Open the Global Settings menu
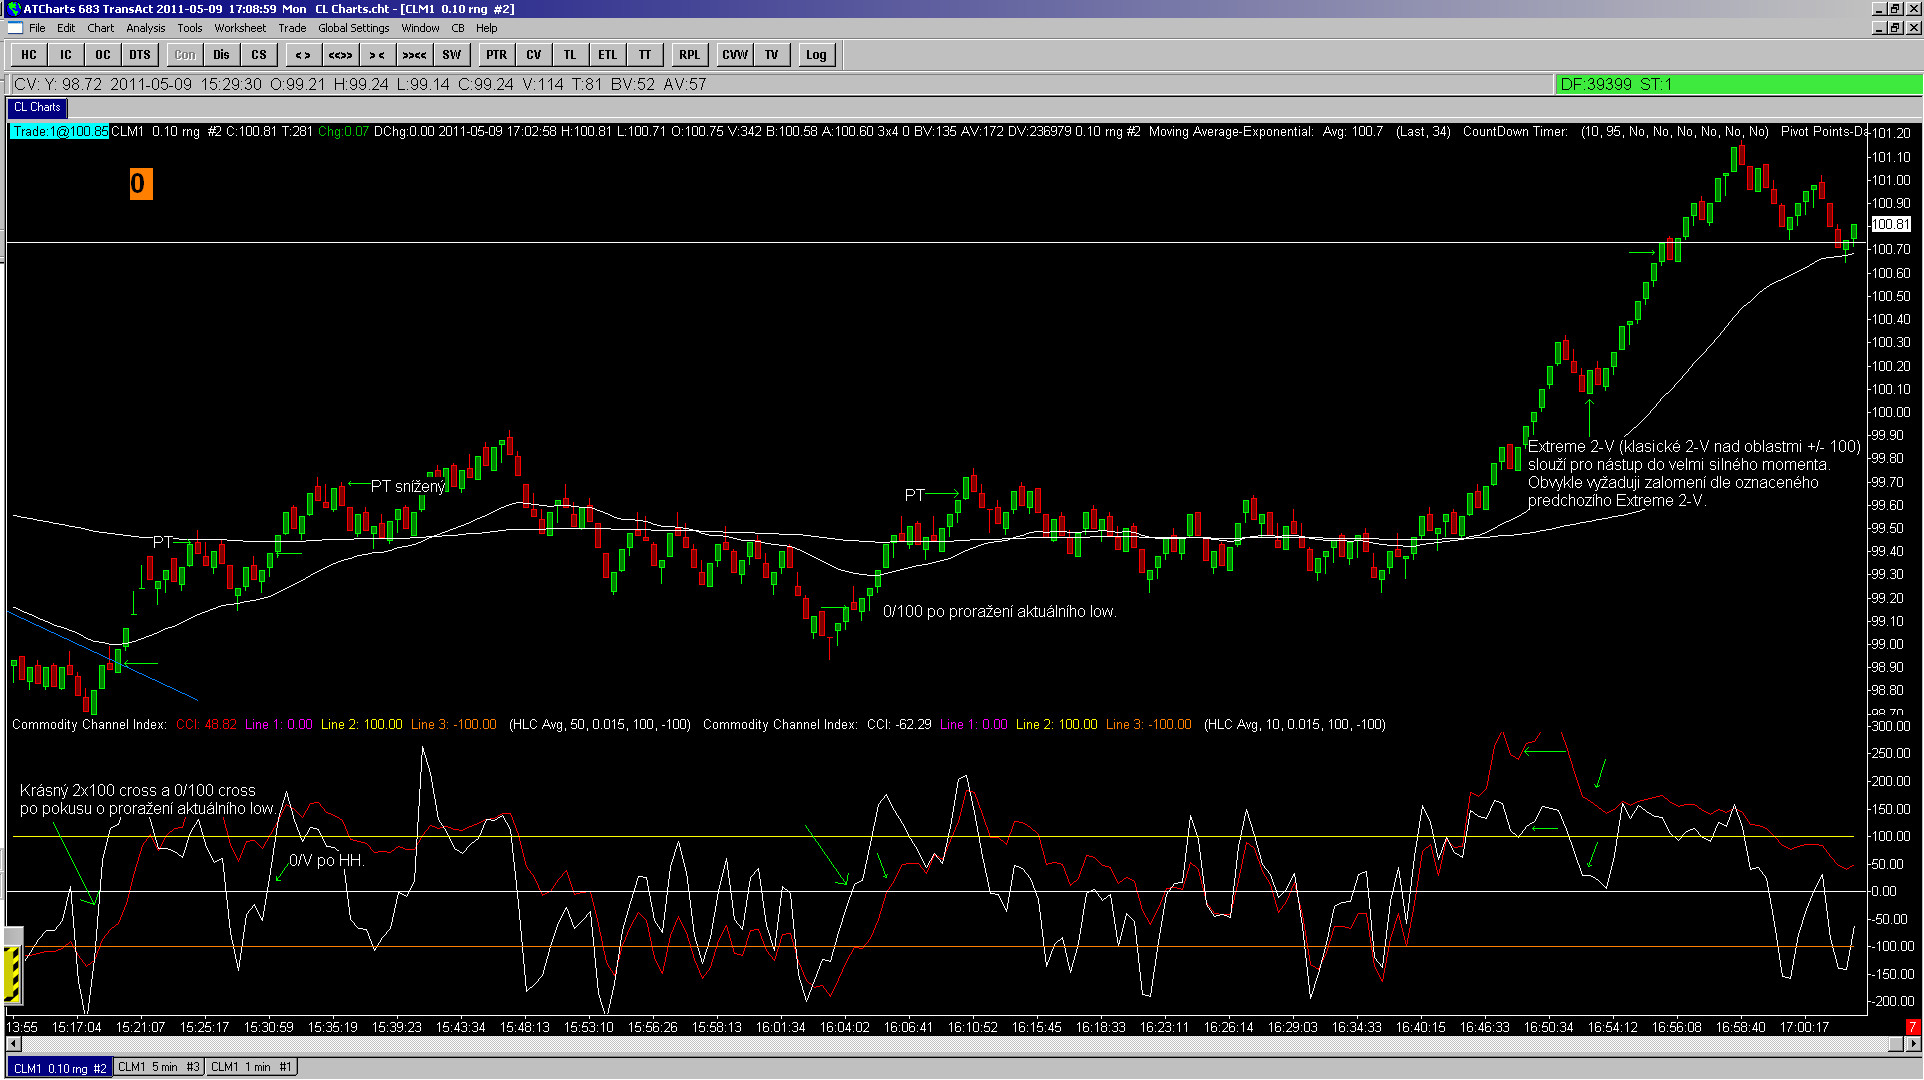This screenshot has width=1924, height=1080. click(354, 28)
